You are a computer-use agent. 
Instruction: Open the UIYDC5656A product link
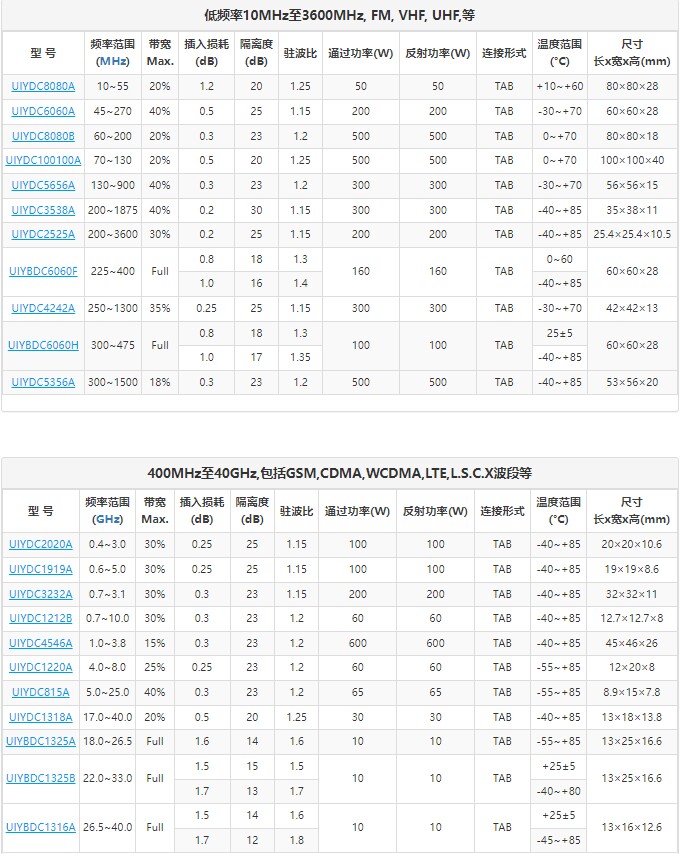point(43,185)
